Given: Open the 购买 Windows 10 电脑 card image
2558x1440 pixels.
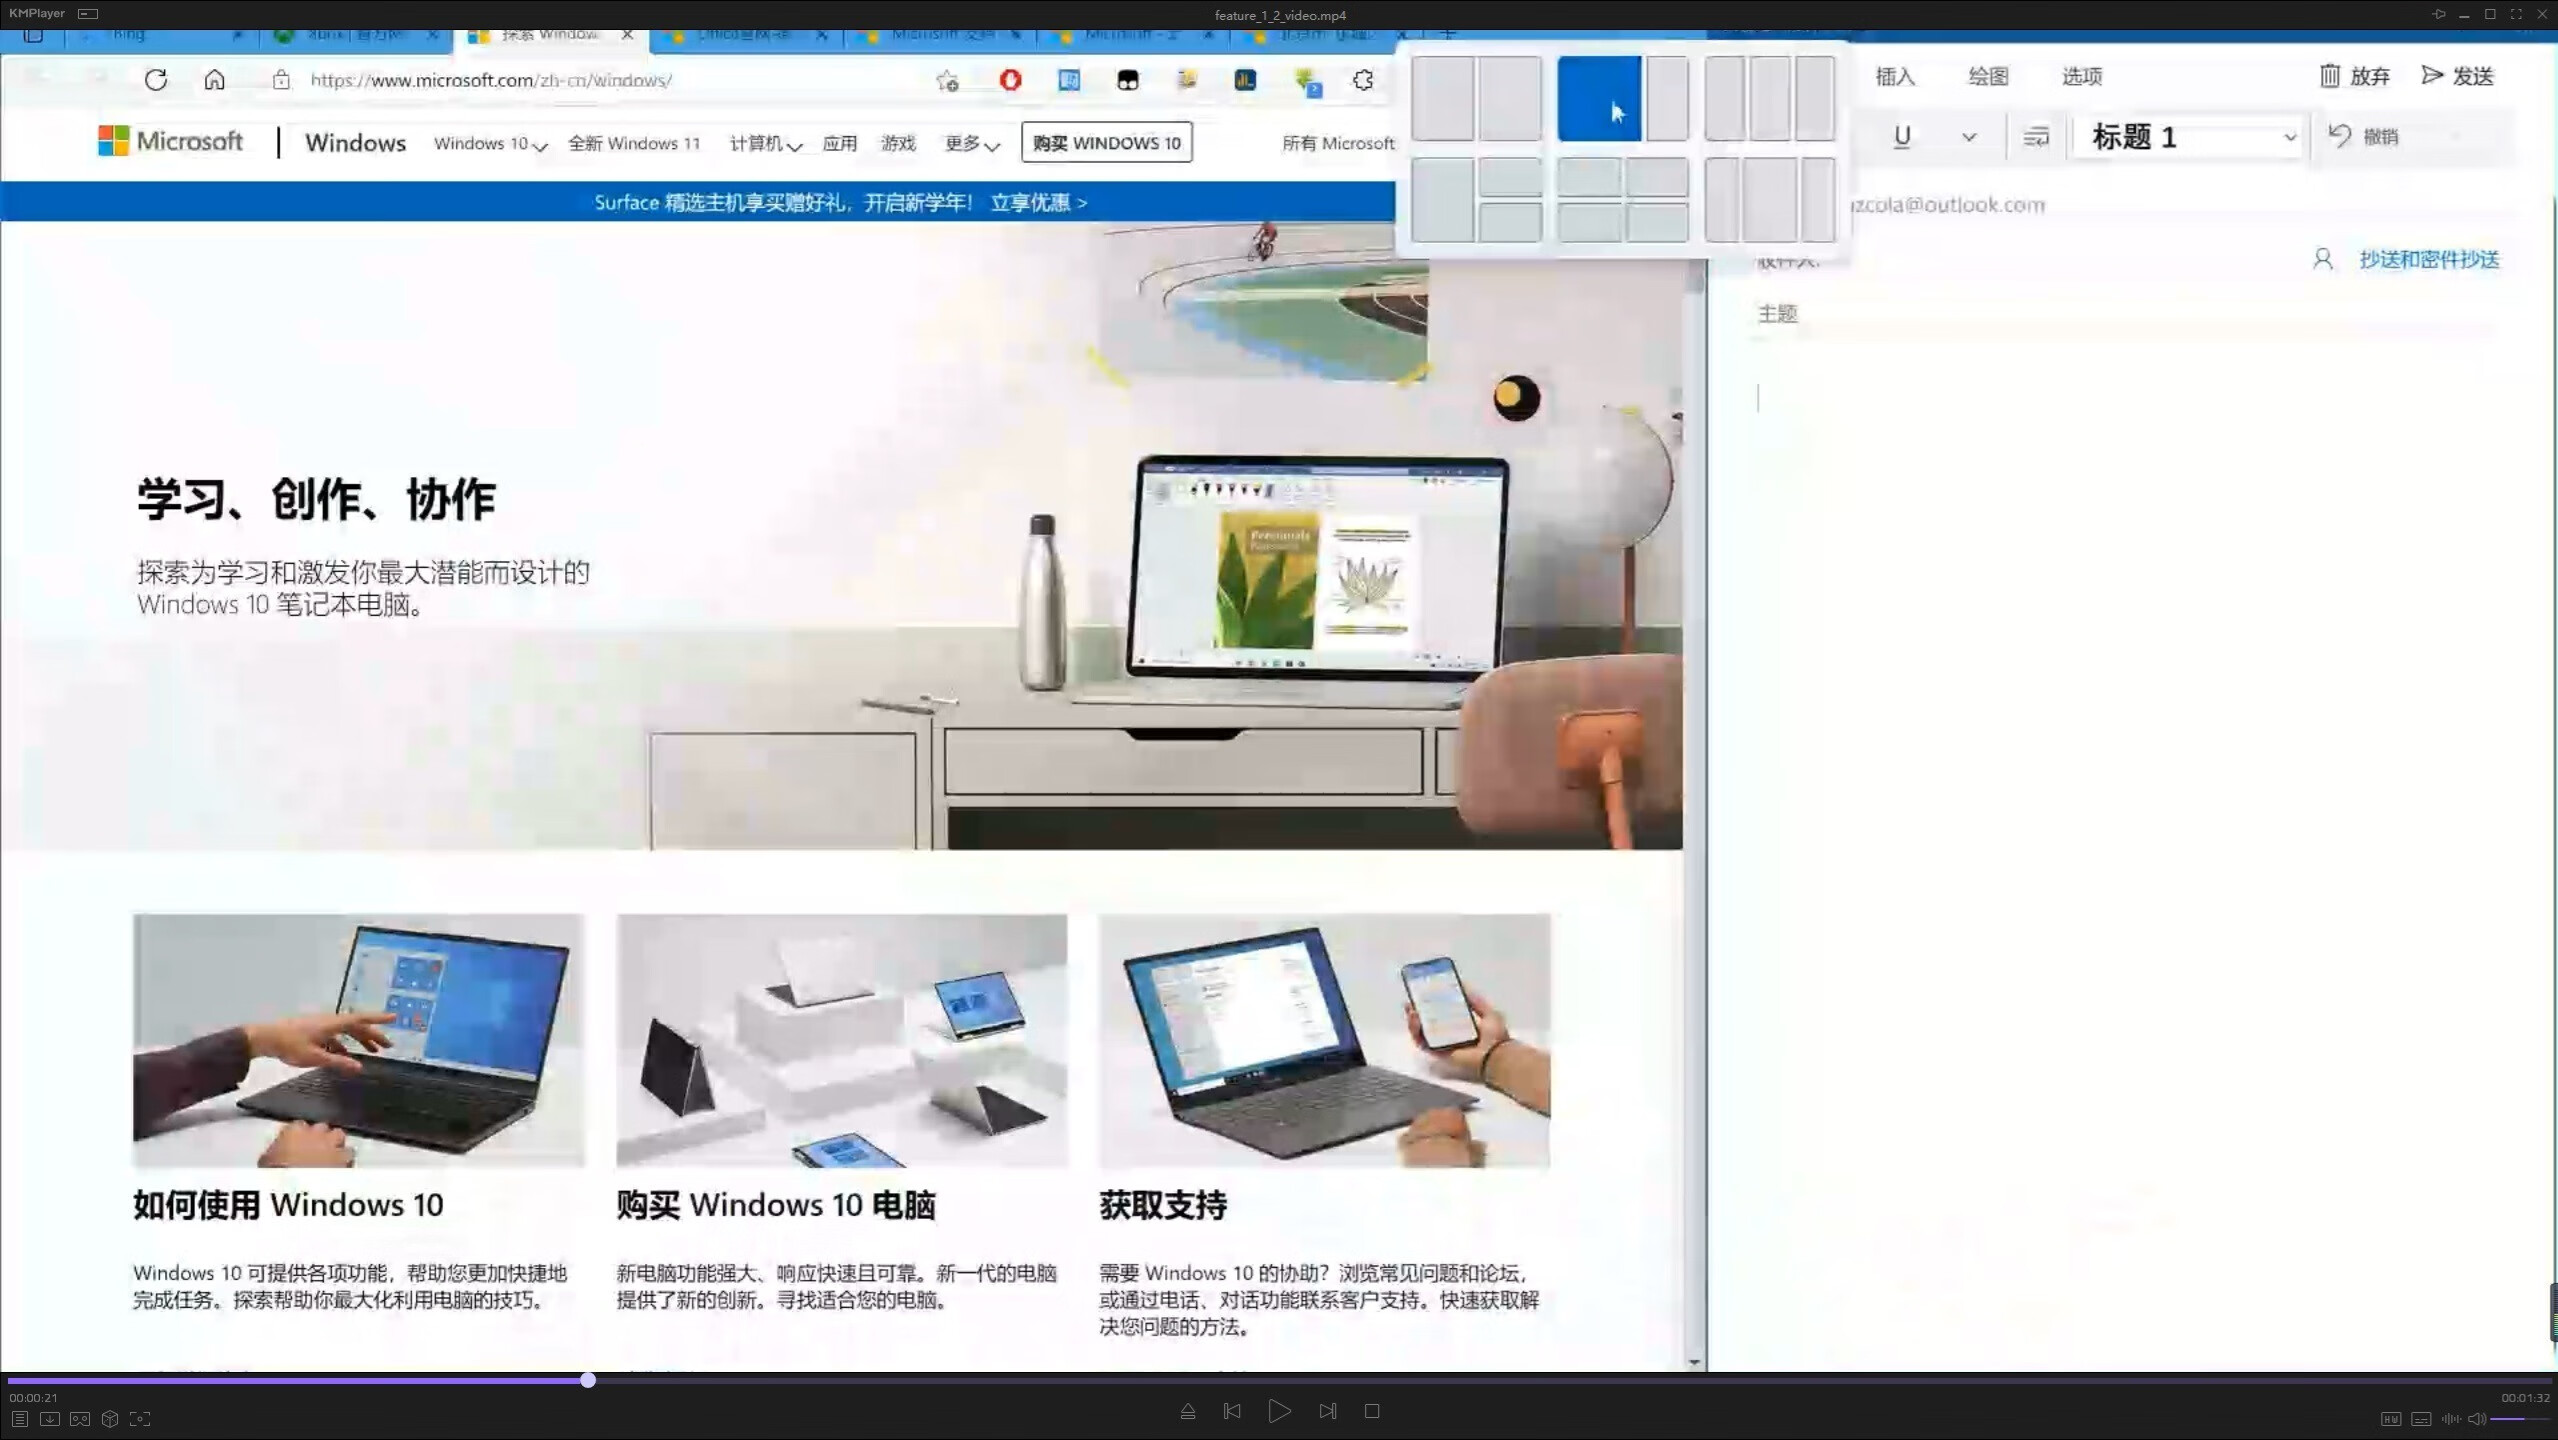Looking at the screenshot, I should (842, 1040).
